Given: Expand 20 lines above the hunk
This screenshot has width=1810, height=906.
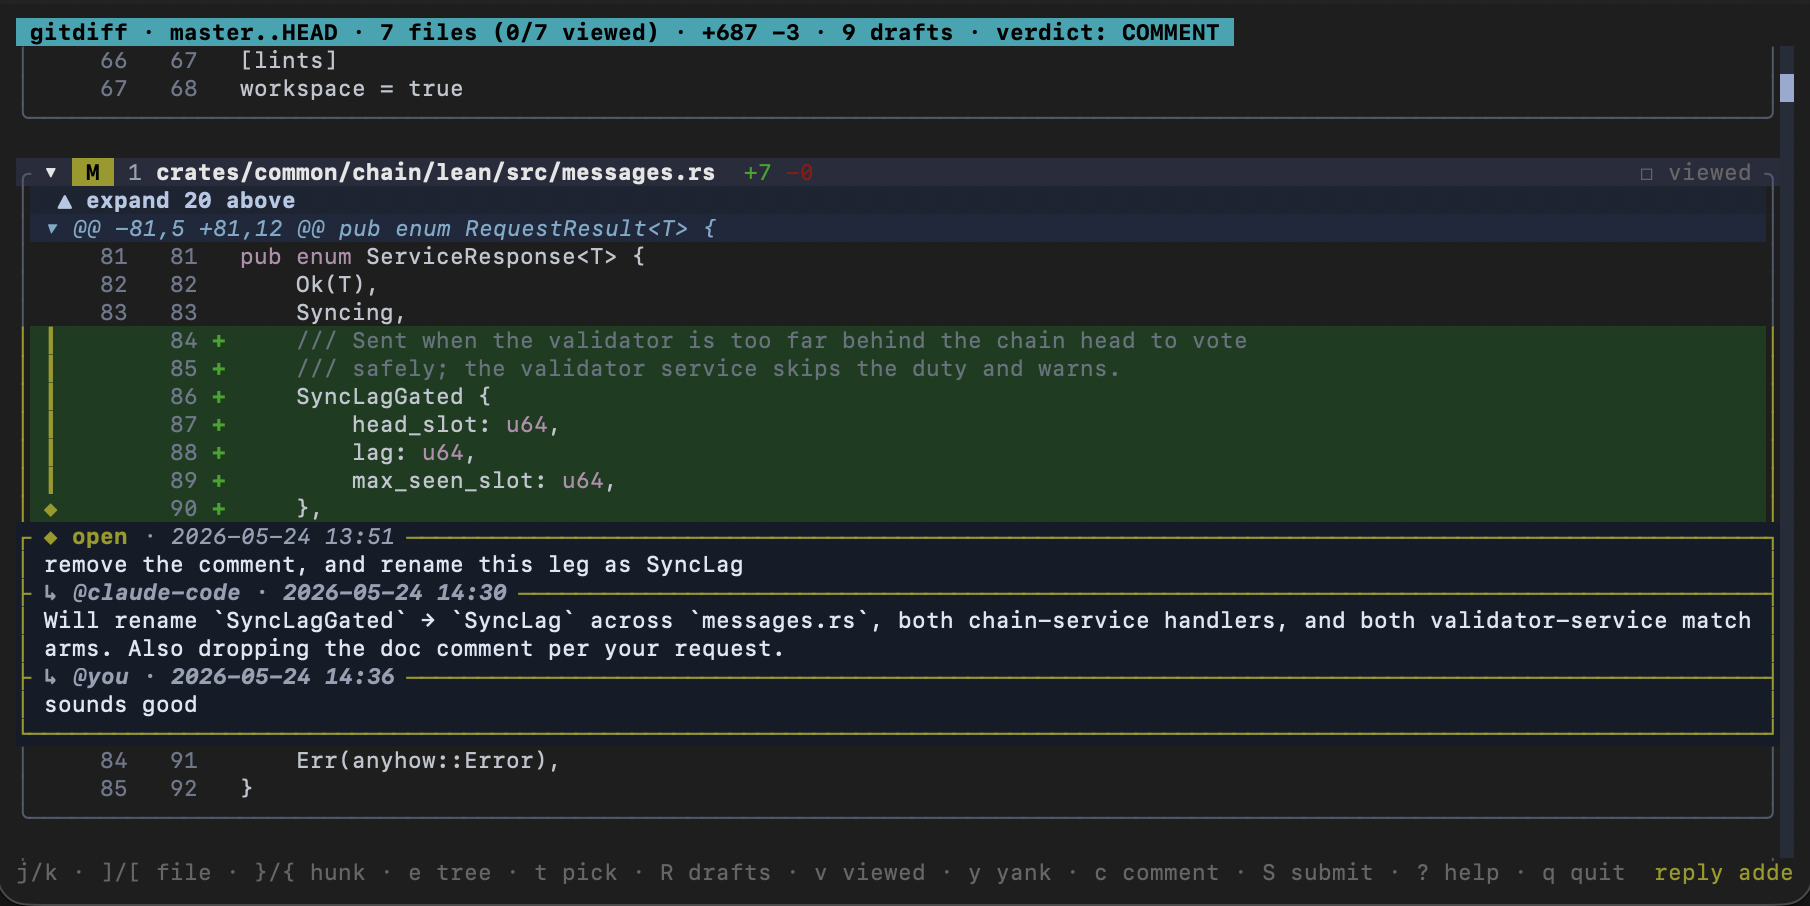Looking at the screenshot, I should 177,201.
